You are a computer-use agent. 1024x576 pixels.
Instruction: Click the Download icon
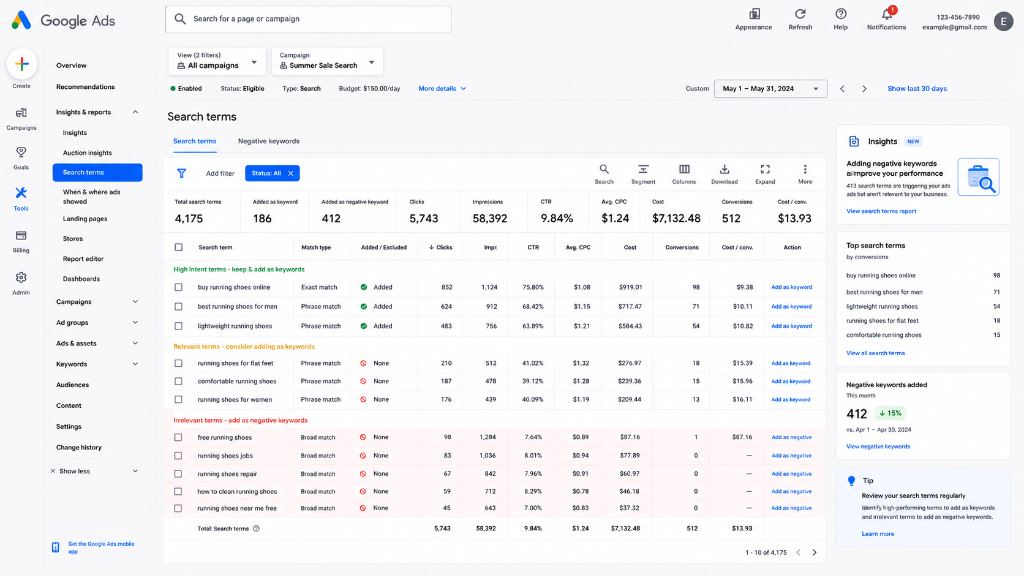724,170
